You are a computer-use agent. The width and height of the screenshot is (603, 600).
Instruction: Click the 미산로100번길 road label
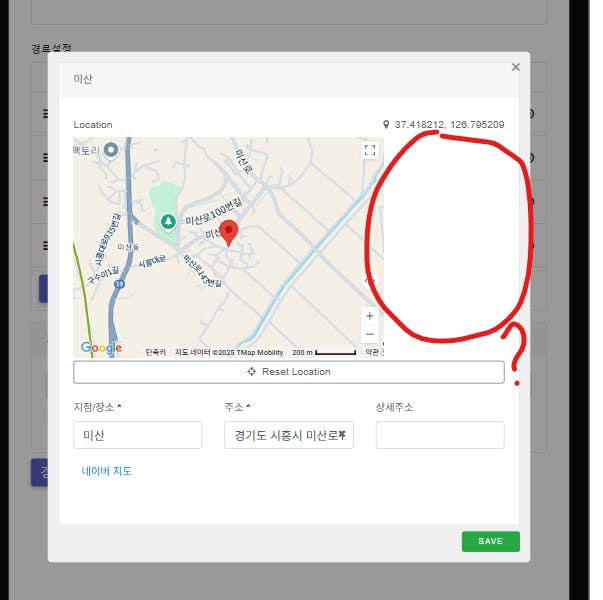(214, 212)
